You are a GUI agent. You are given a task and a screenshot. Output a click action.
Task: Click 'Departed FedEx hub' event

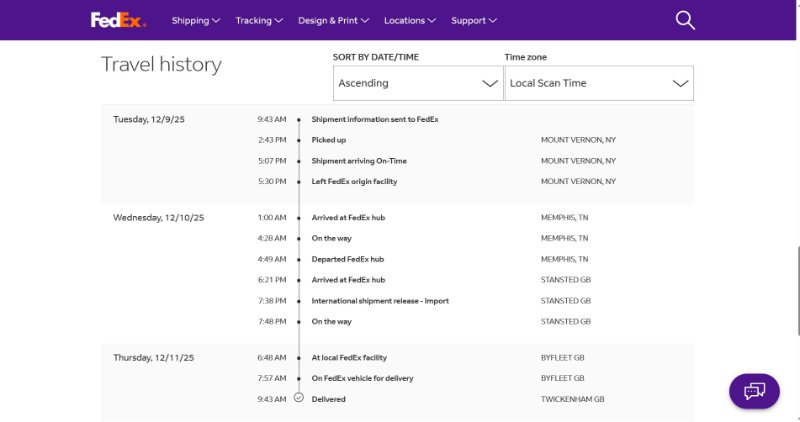click(347, 259)
